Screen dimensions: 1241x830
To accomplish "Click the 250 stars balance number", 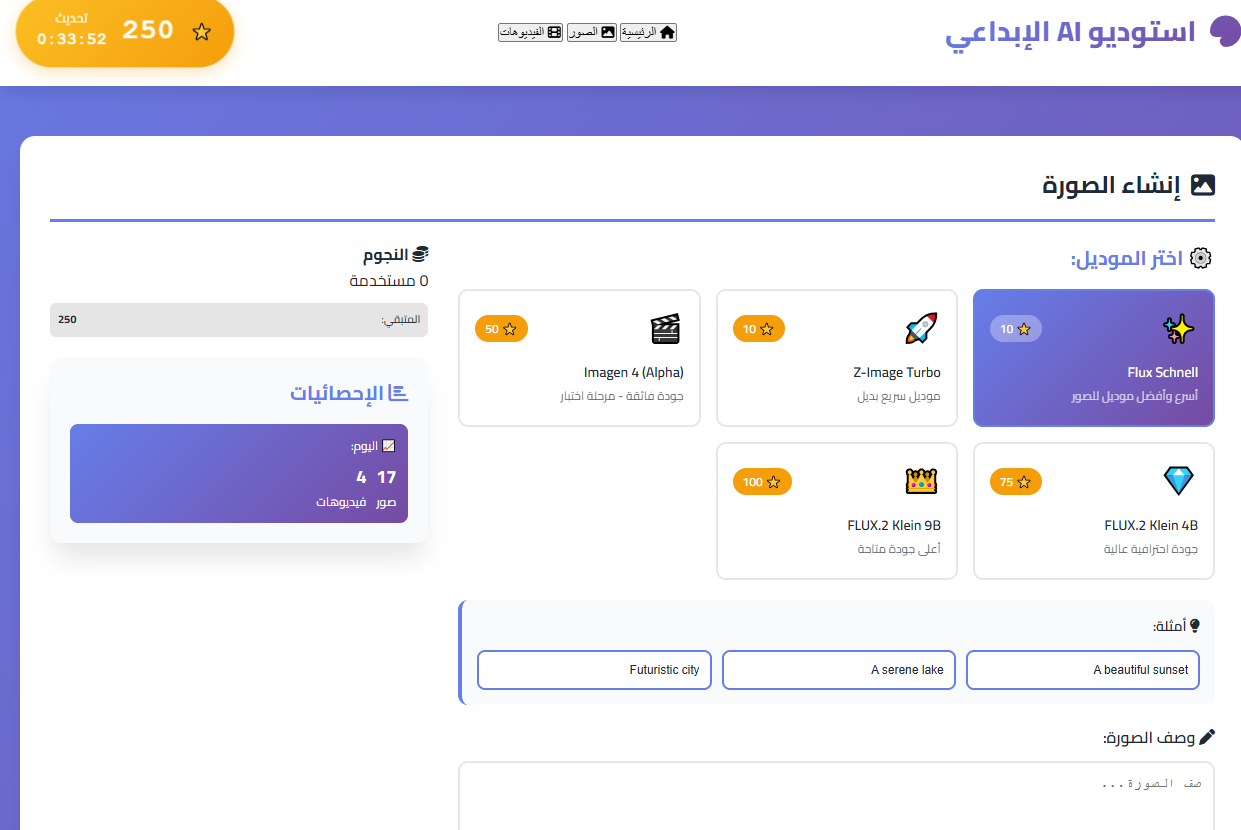I will [149, 30].
